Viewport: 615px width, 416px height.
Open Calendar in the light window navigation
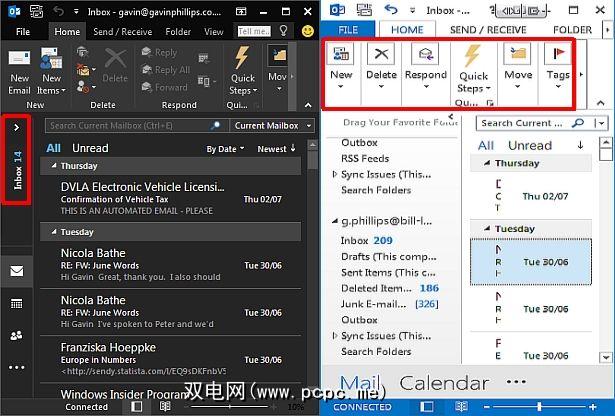444,383
